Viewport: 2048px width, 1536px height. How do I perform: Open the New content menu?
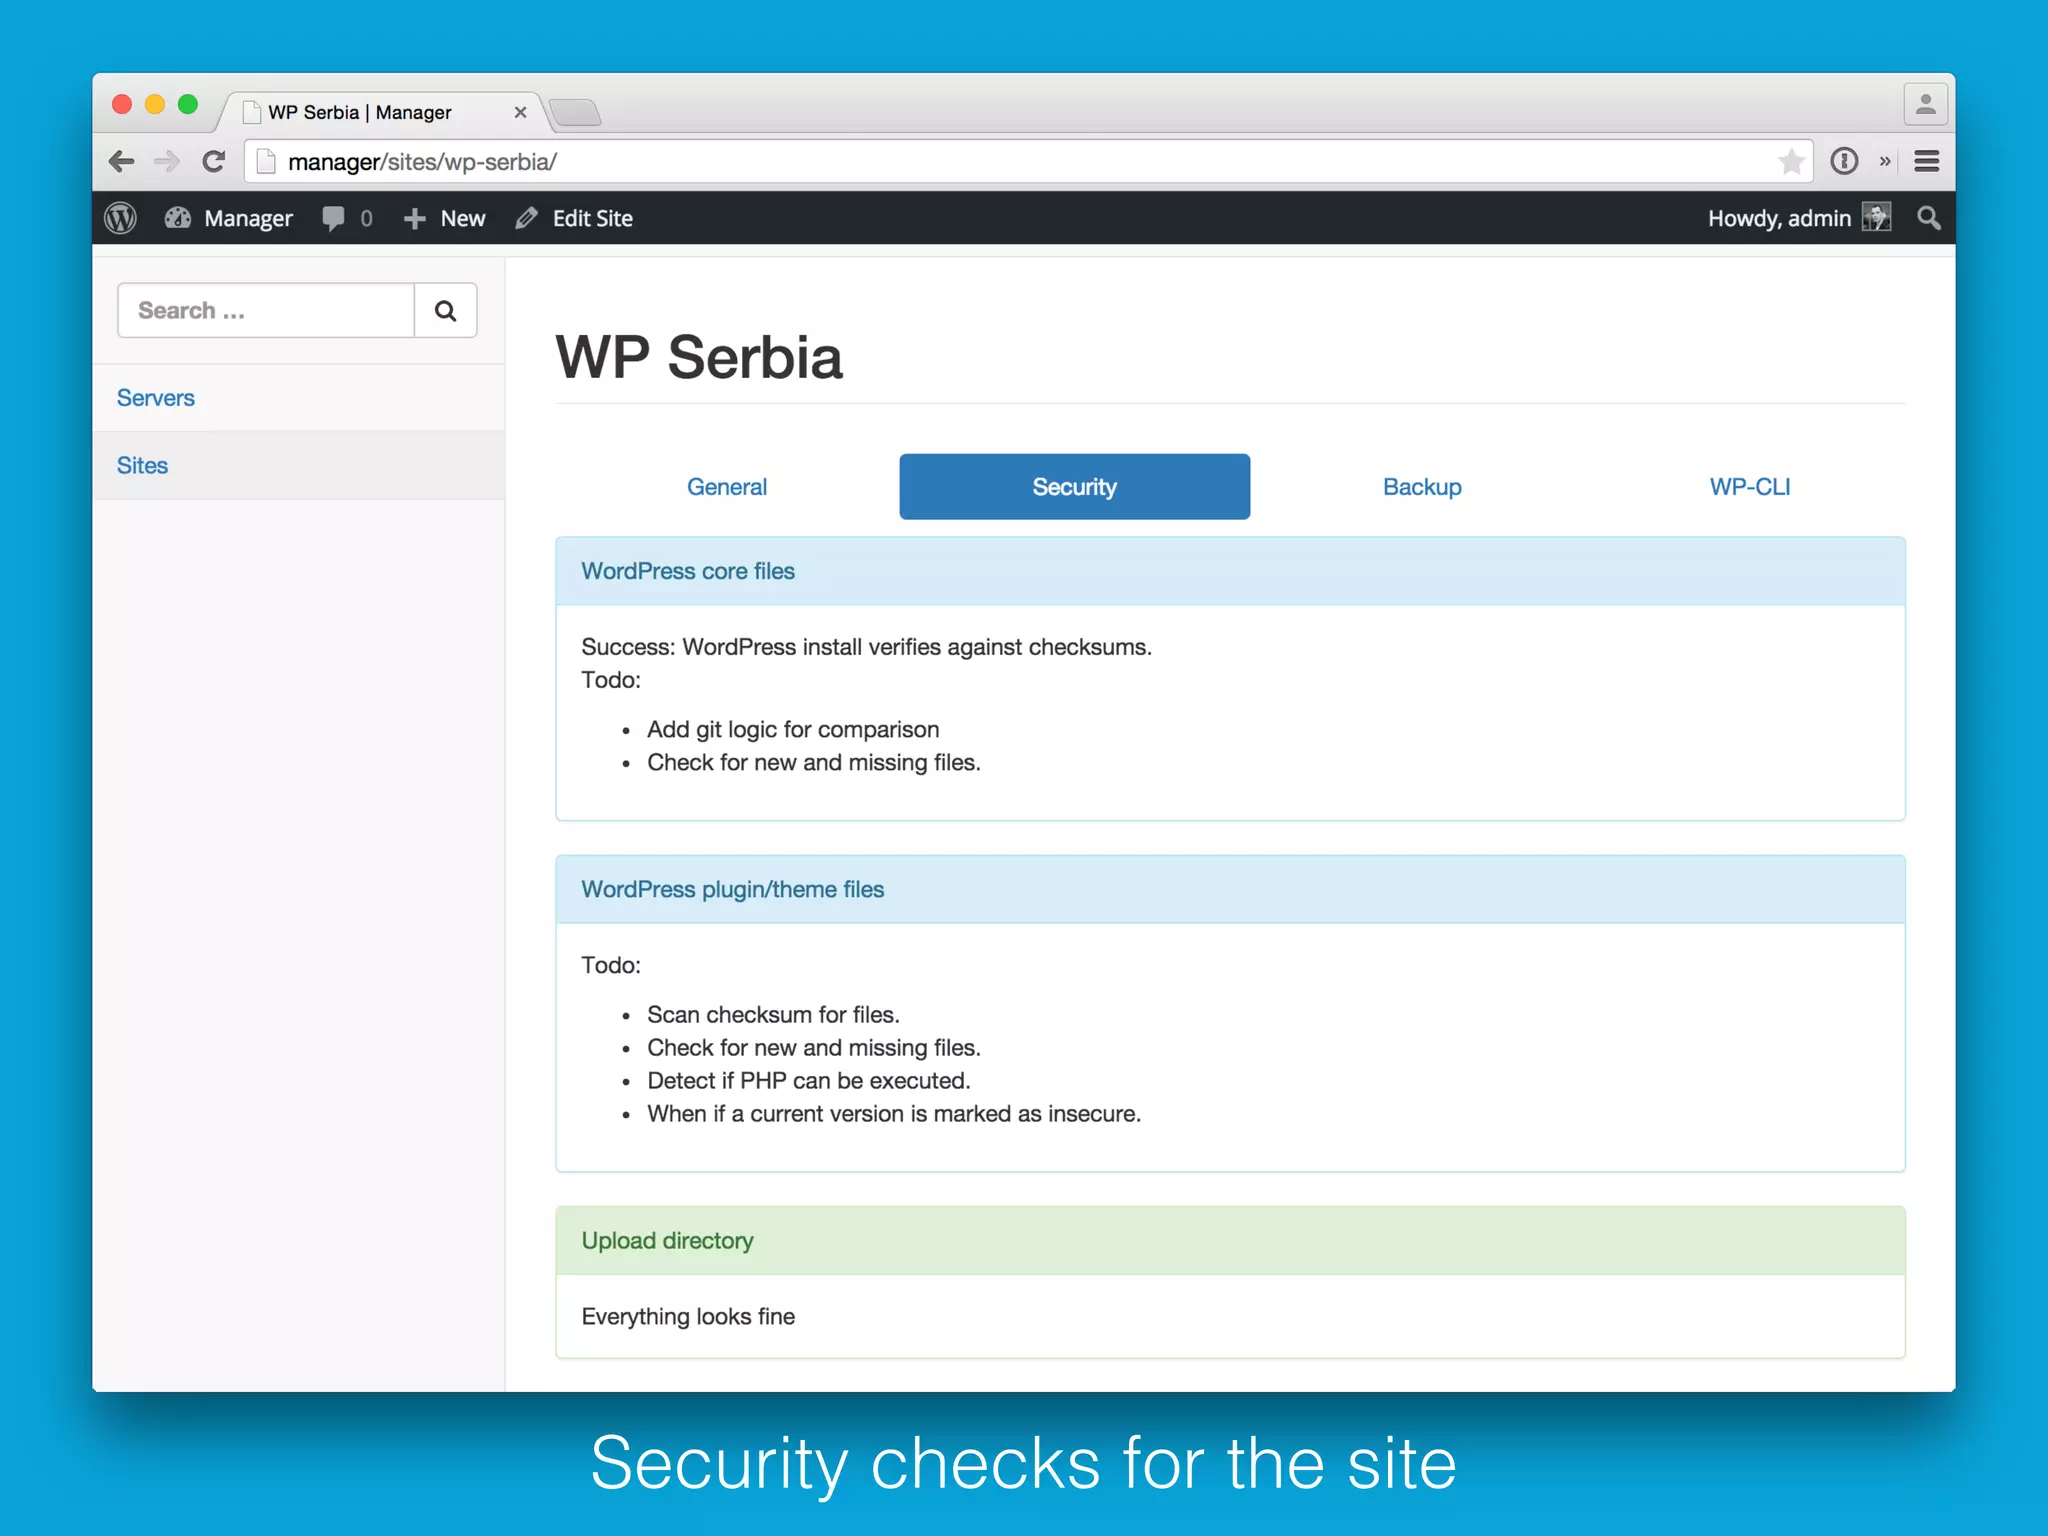(x=445, y=218)
